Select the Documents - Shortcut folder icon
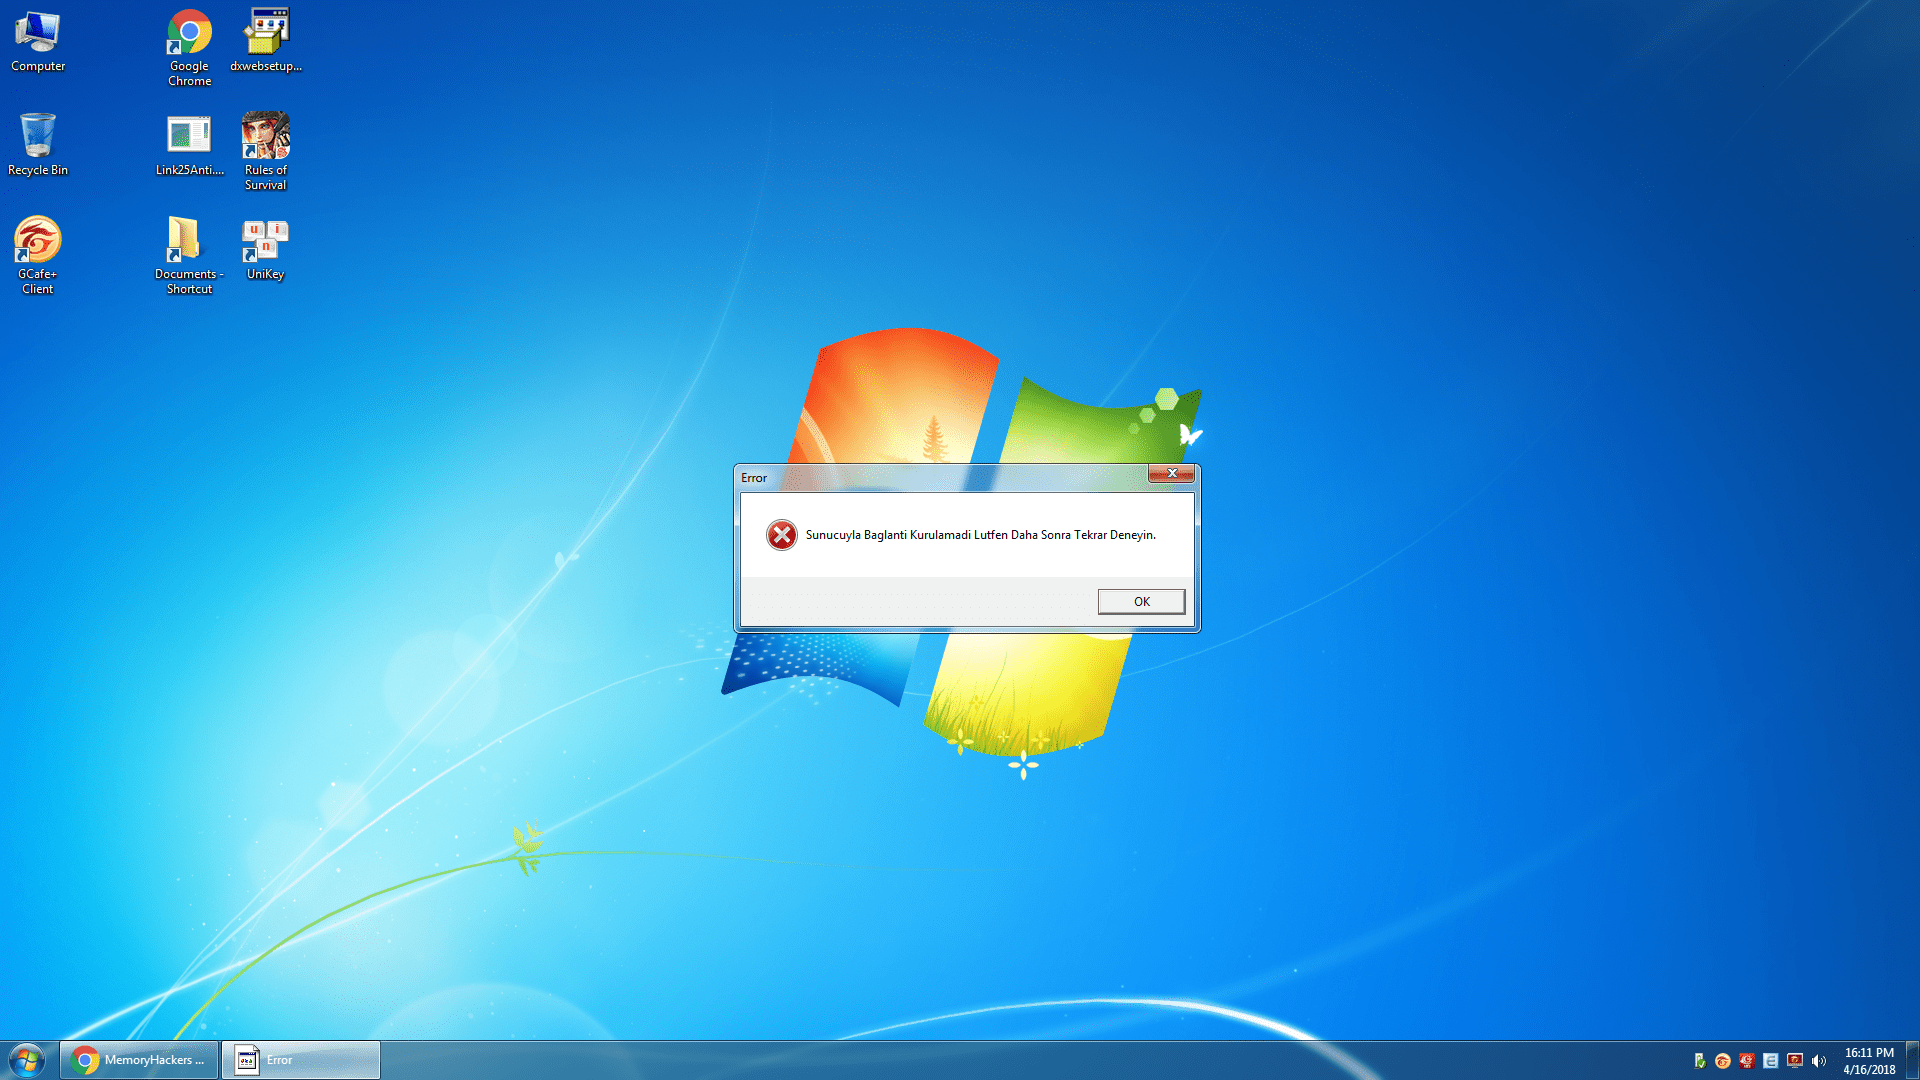 (189, 255)
